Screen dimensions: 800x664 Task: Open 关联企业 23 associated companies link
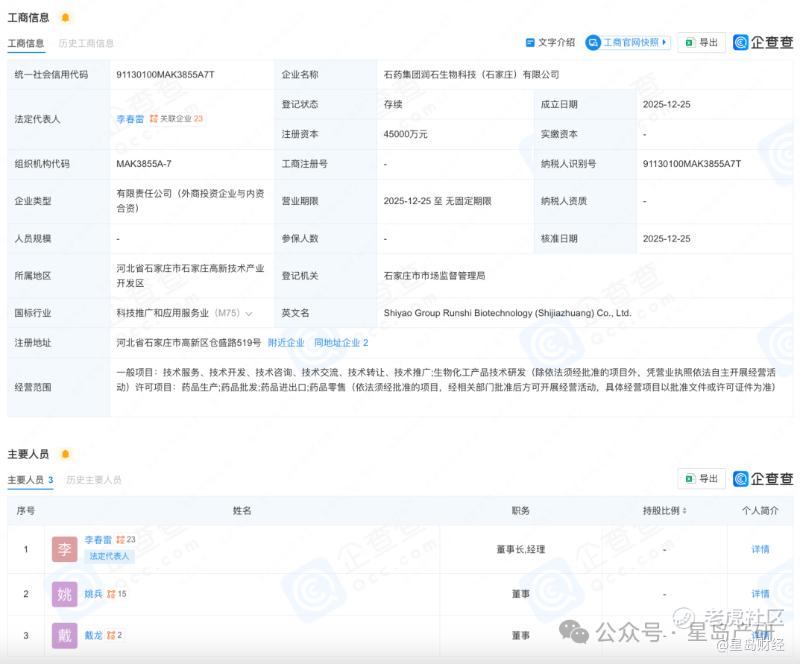(x=177, y=118)
